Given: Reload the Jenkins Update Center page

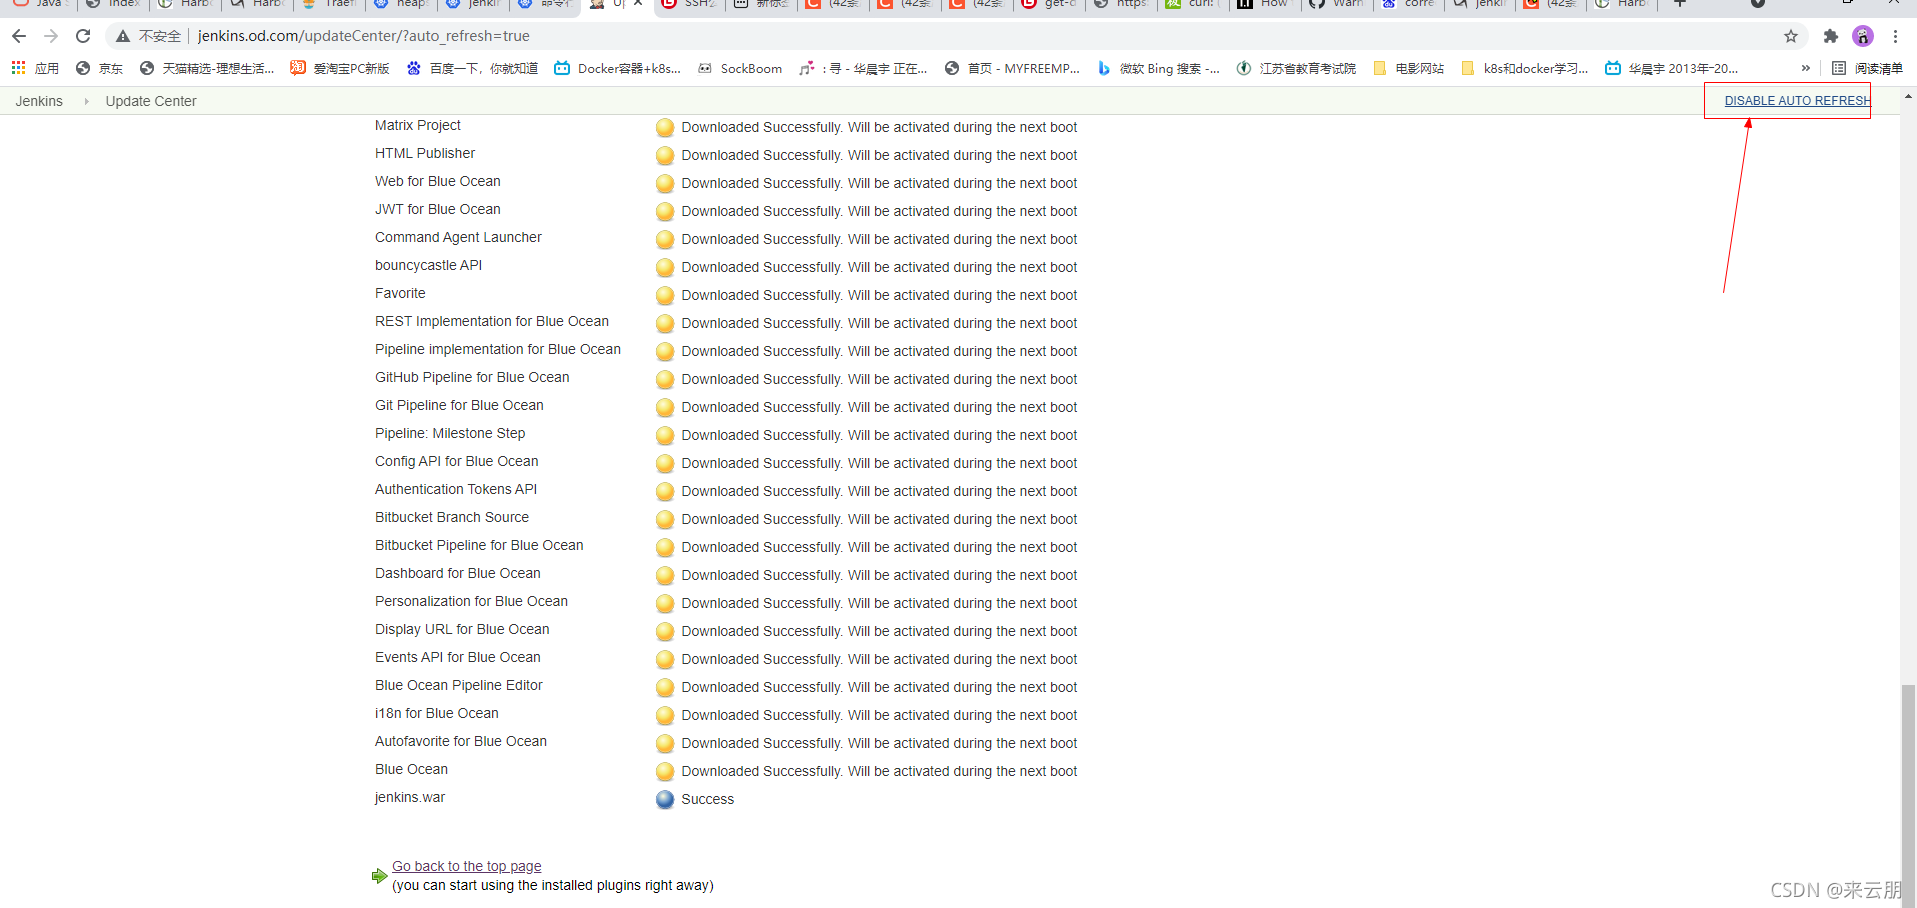Looking at the screenshot, I should [83, 36].
